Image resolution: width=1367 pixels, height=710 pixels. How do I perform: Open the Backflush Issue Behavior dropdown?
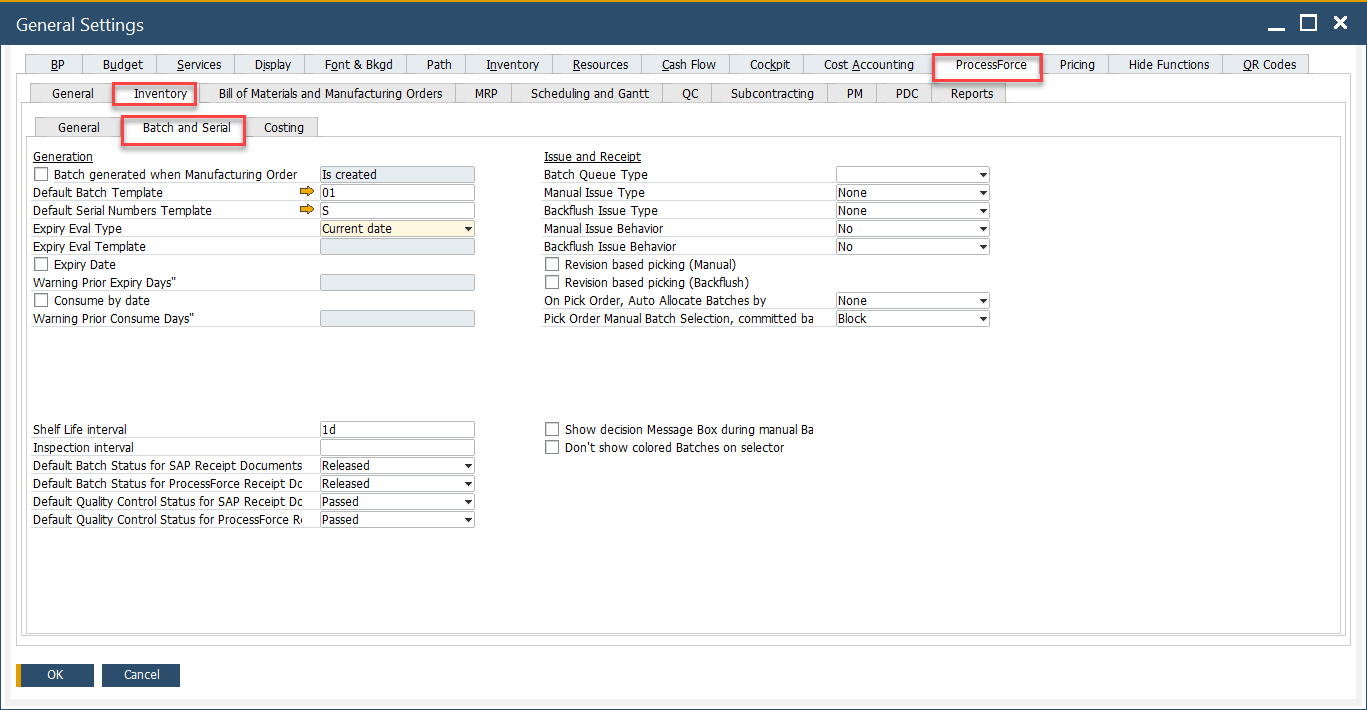(983, 246)
